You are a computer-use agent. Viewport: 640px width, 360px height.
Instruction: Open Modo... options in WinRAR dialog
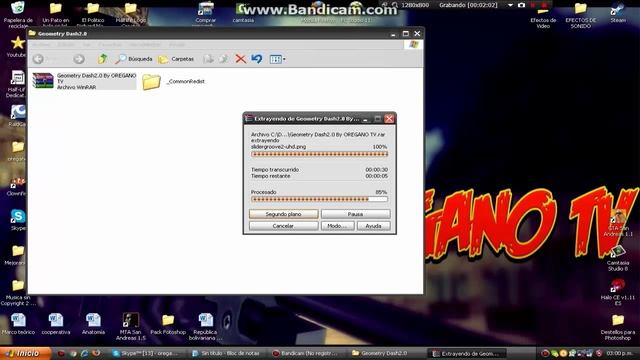pyautogui.click(x=337, y=226)
